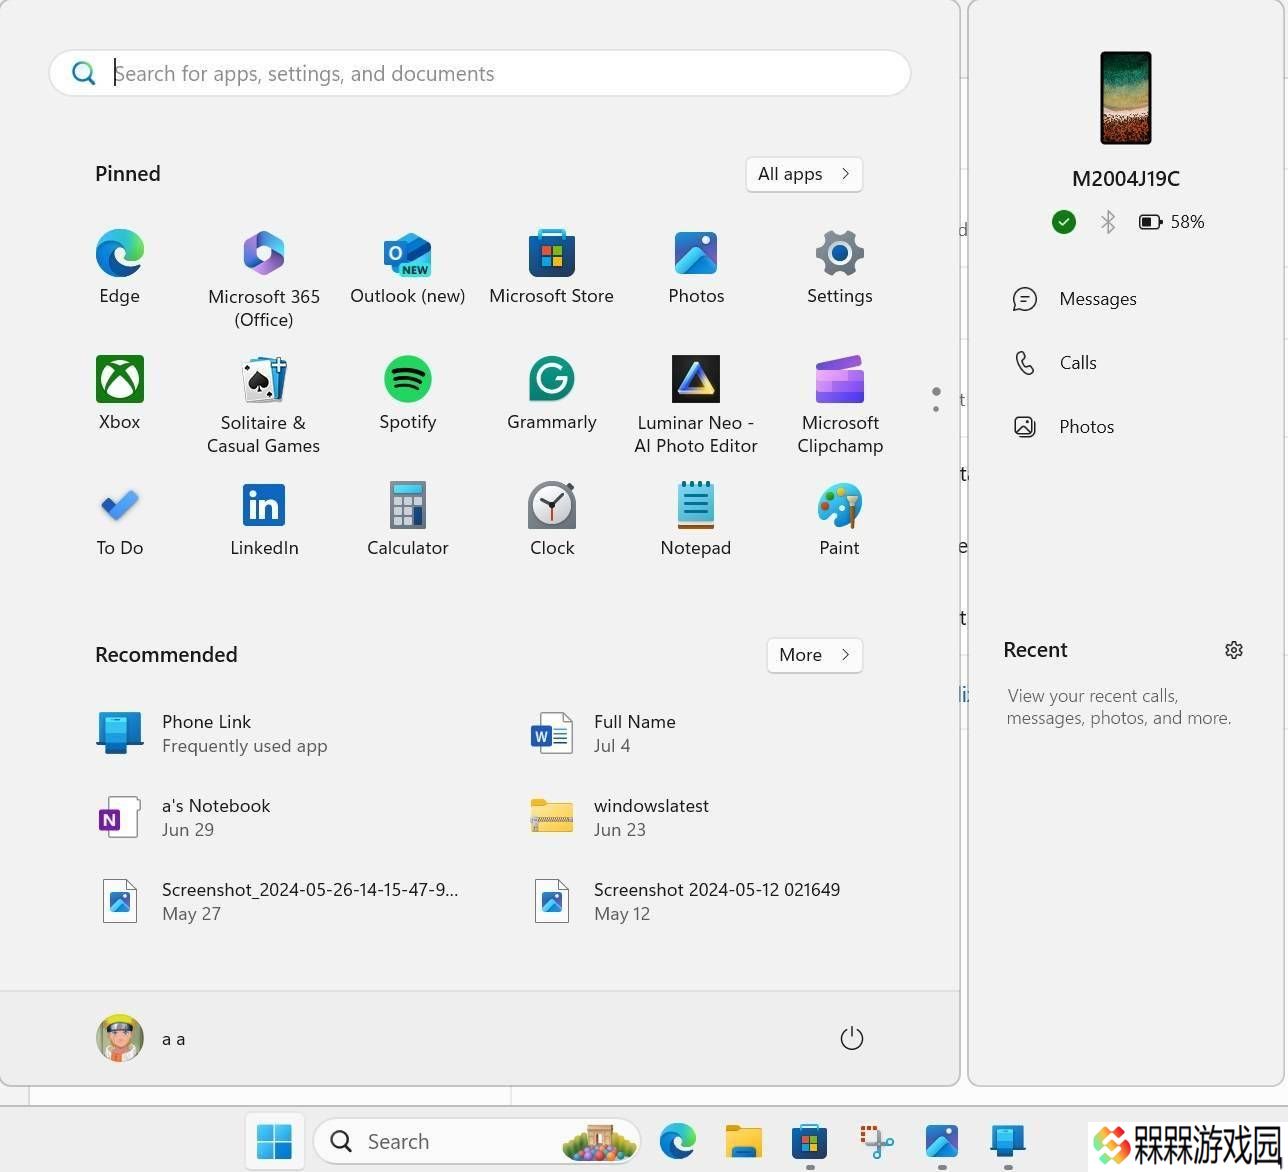The width and height of the screenshot is (1288, 1172).
Task: Launch the Paint app
Action: tap(840, 519)
